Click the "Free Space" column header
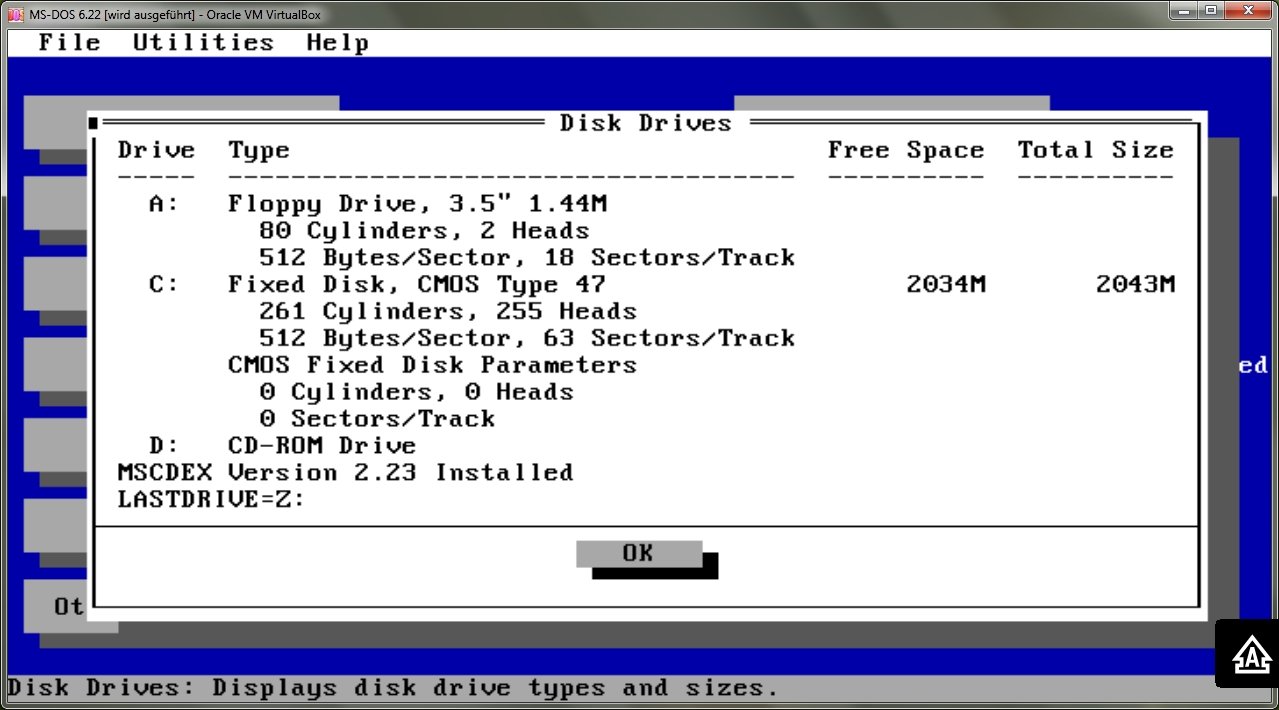The height and width of the screenshot is (710, 1279). pyautogui.click(x=906, y=150)
